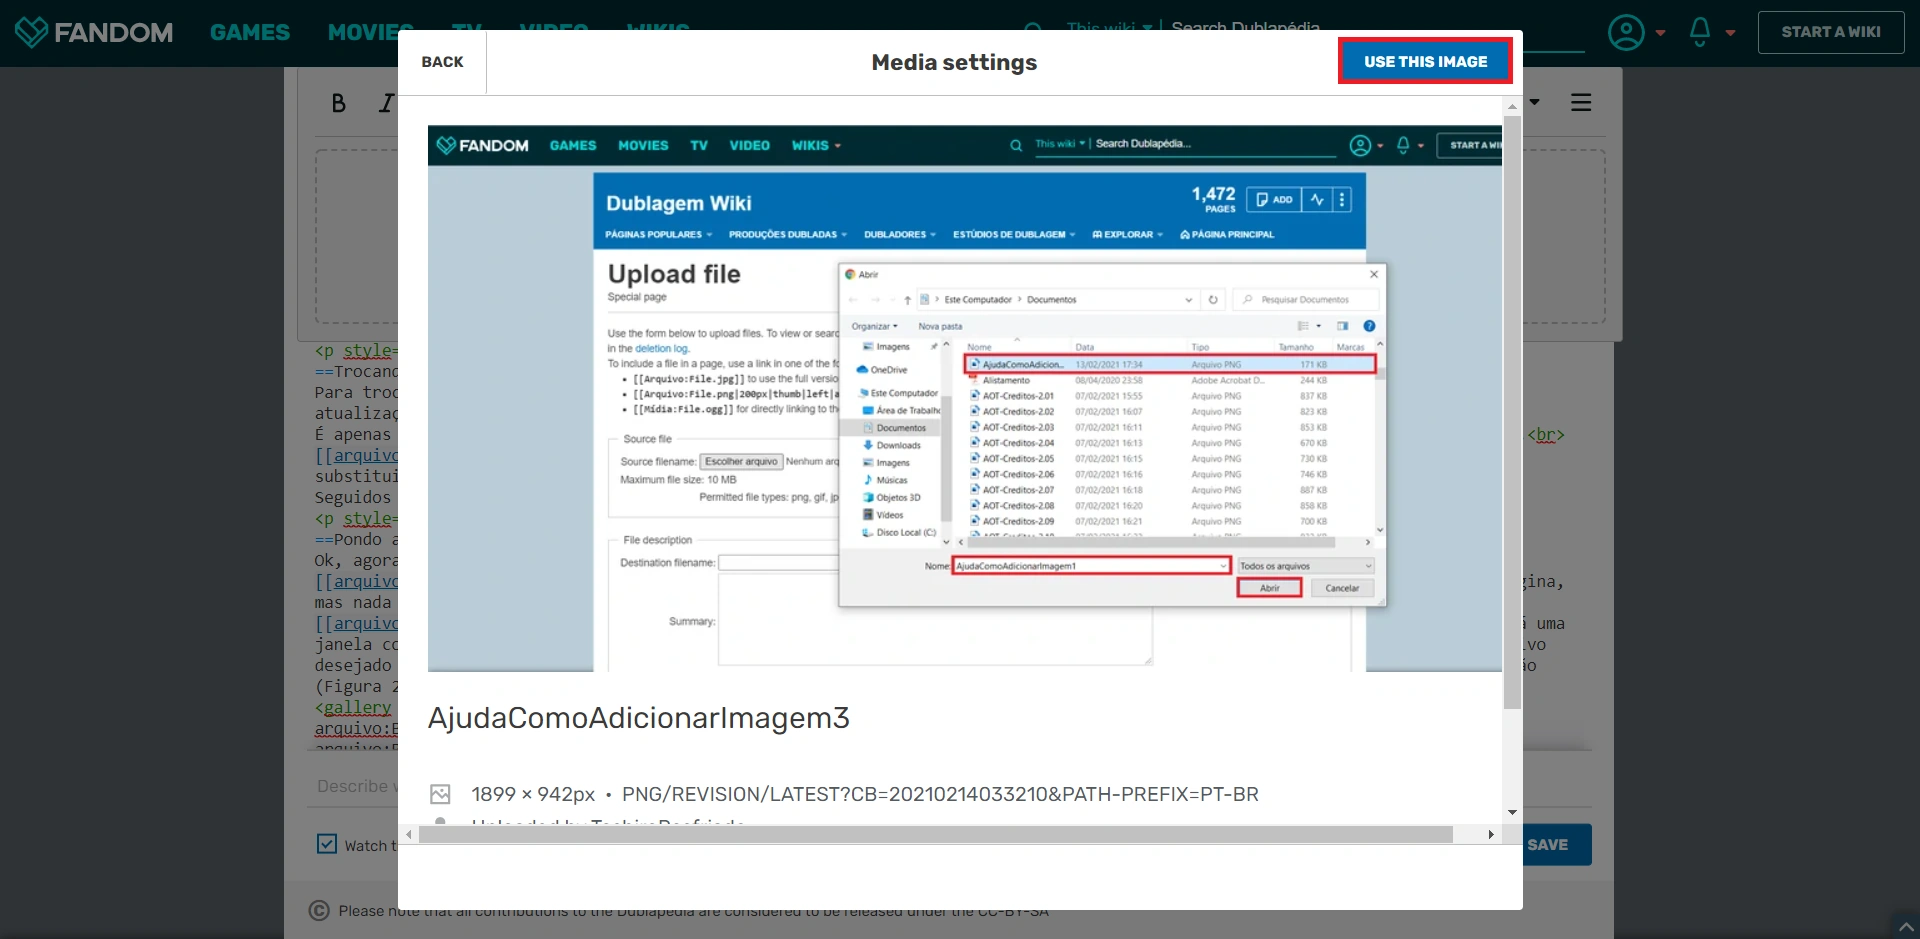
Task: Focus the Describe edit summary field
Action: [x=356, y=787]
